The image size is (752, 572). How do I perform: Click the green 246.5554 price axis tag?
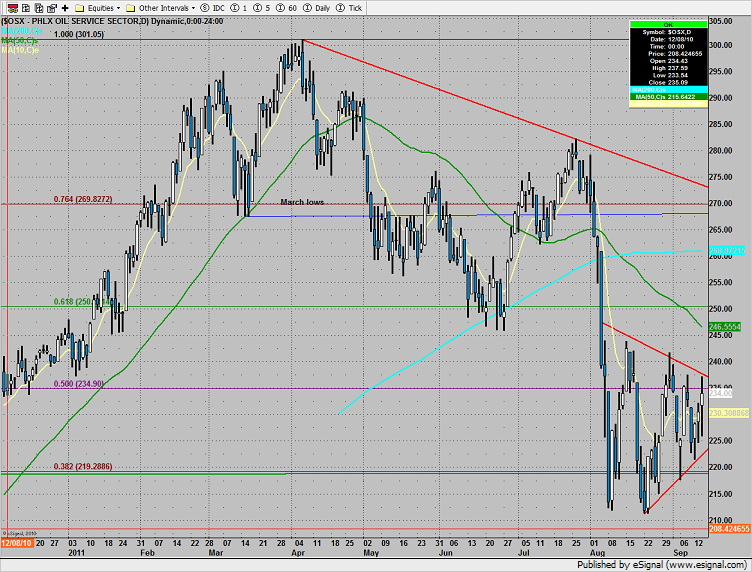tap(725, 327)
